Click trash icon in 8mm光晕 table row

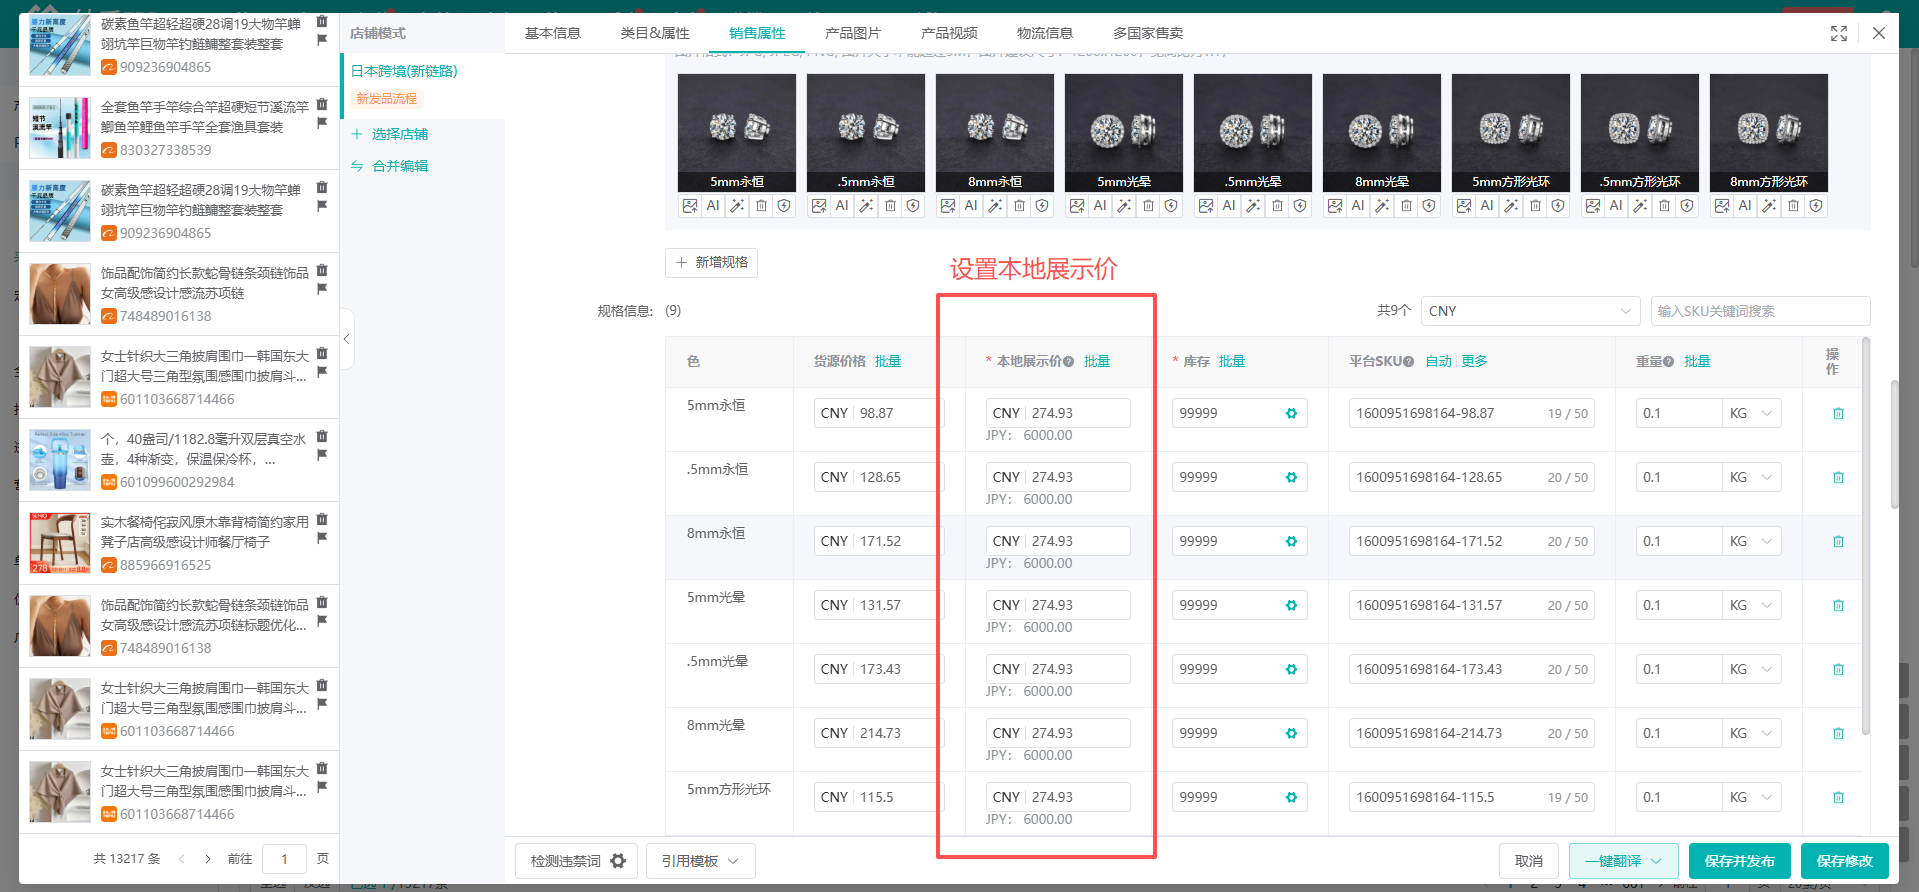(1838, 733)
